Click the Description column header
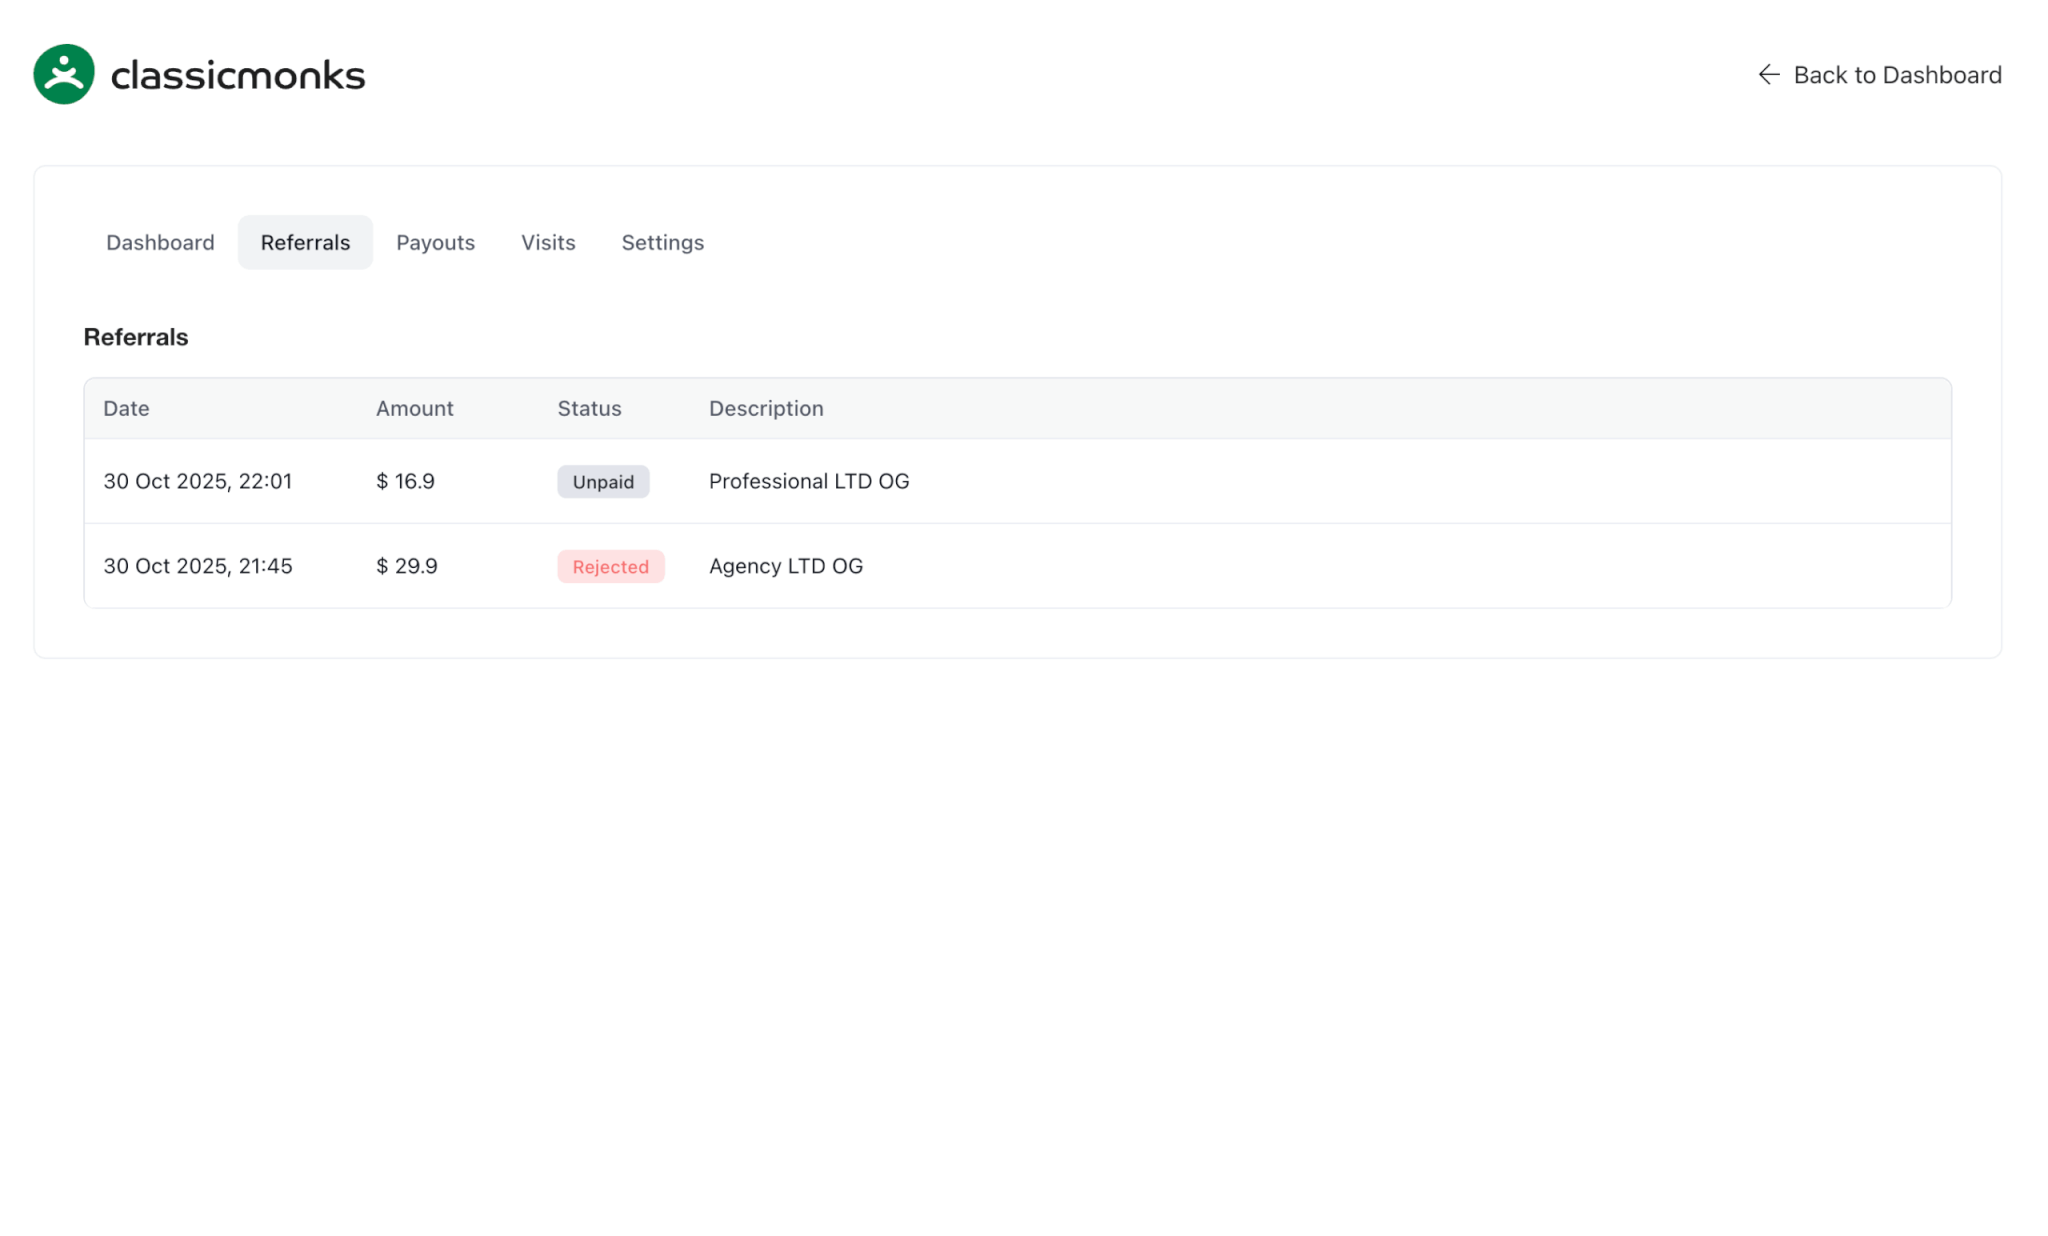The width and height of the screenshot is (2048, 1236). pos(766,408)
